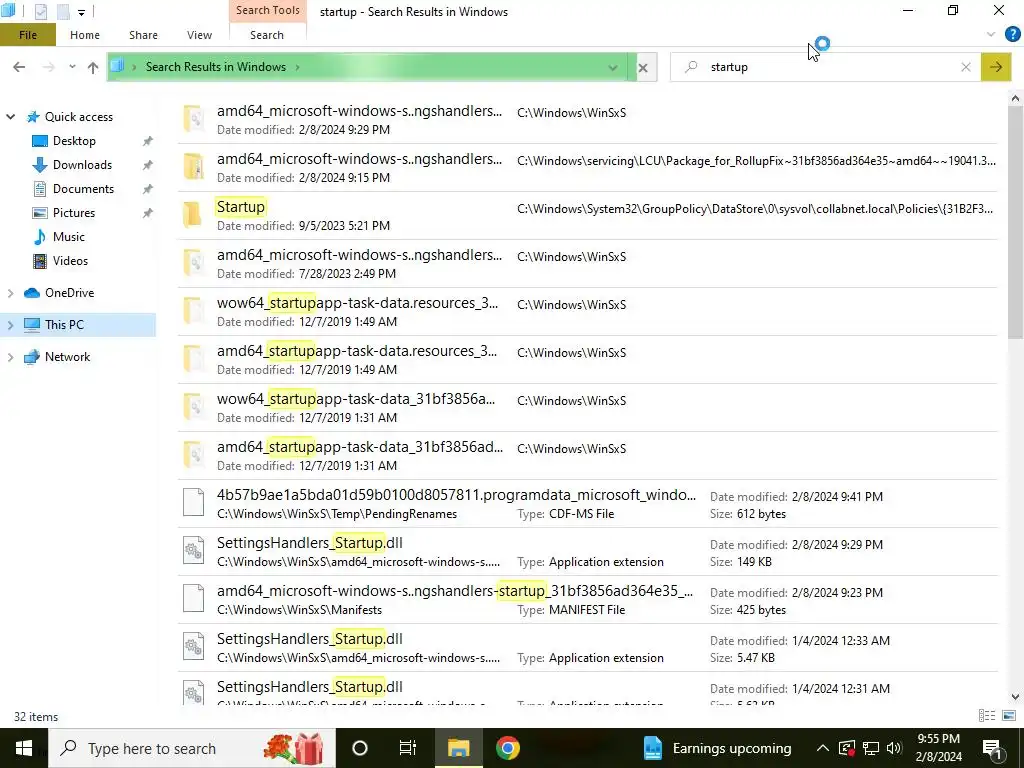Select SettingsHandlers_Startup.dll sized 5.47 KB

[x=588, y=647]
